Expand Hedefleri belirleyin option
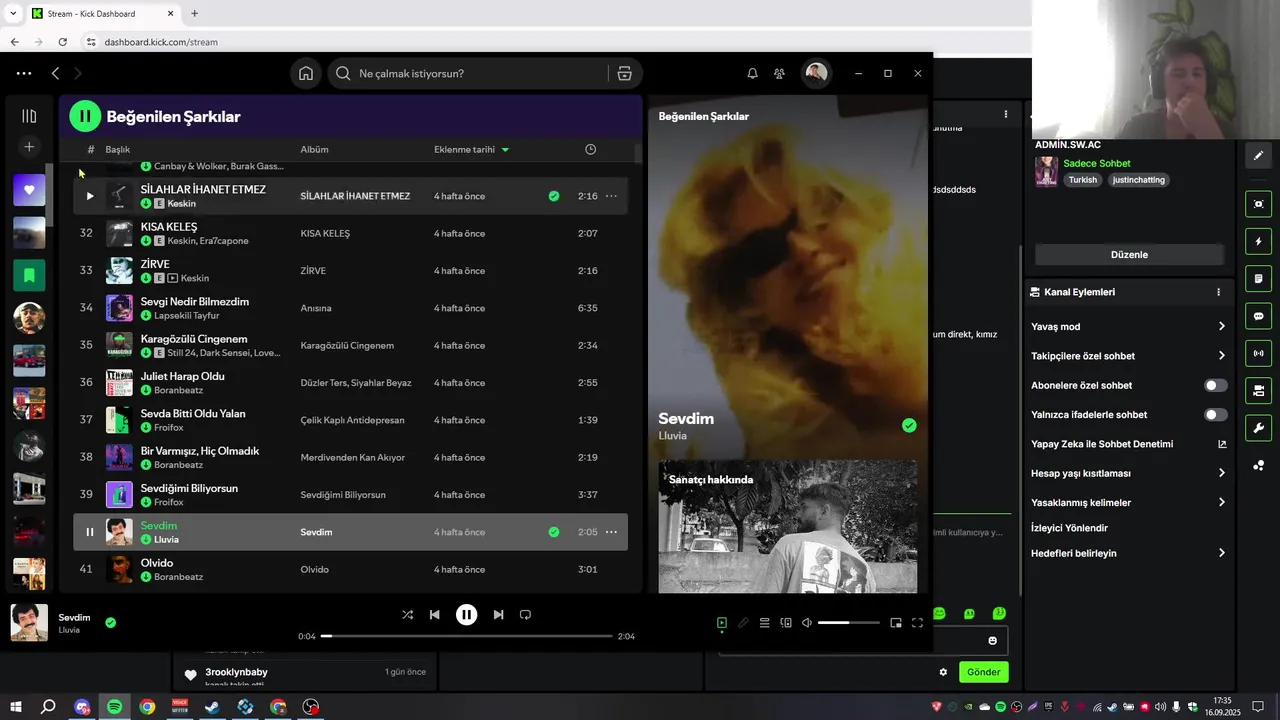Viewport: 1280px width, 720px height. click(1128, 553)
